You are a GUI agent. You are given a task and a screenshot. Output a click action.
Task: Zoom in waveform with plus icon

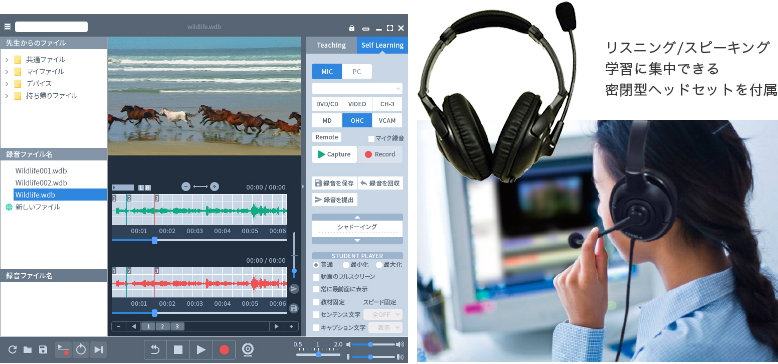[214, 186]
